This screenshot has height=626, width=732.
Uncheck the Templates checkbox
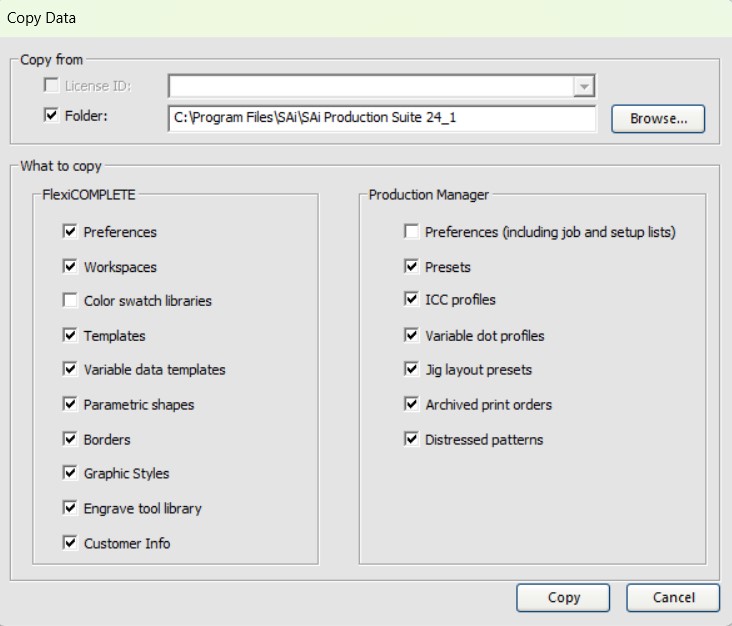click(x=70, y=336)
